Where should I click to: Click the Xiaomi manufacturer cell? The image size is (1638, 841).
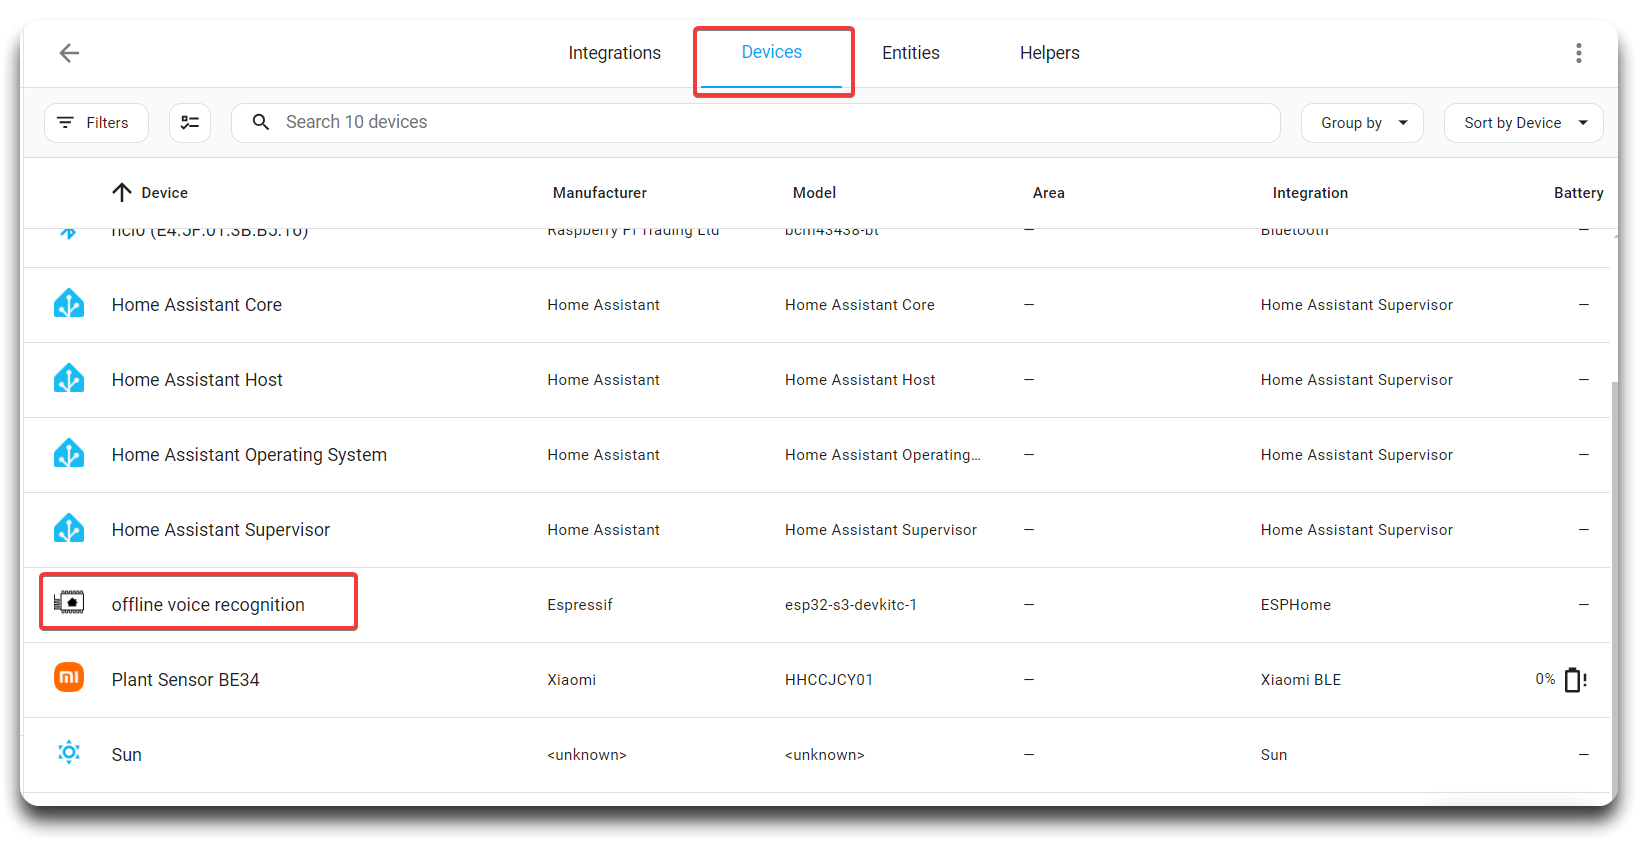coord(571,680)
